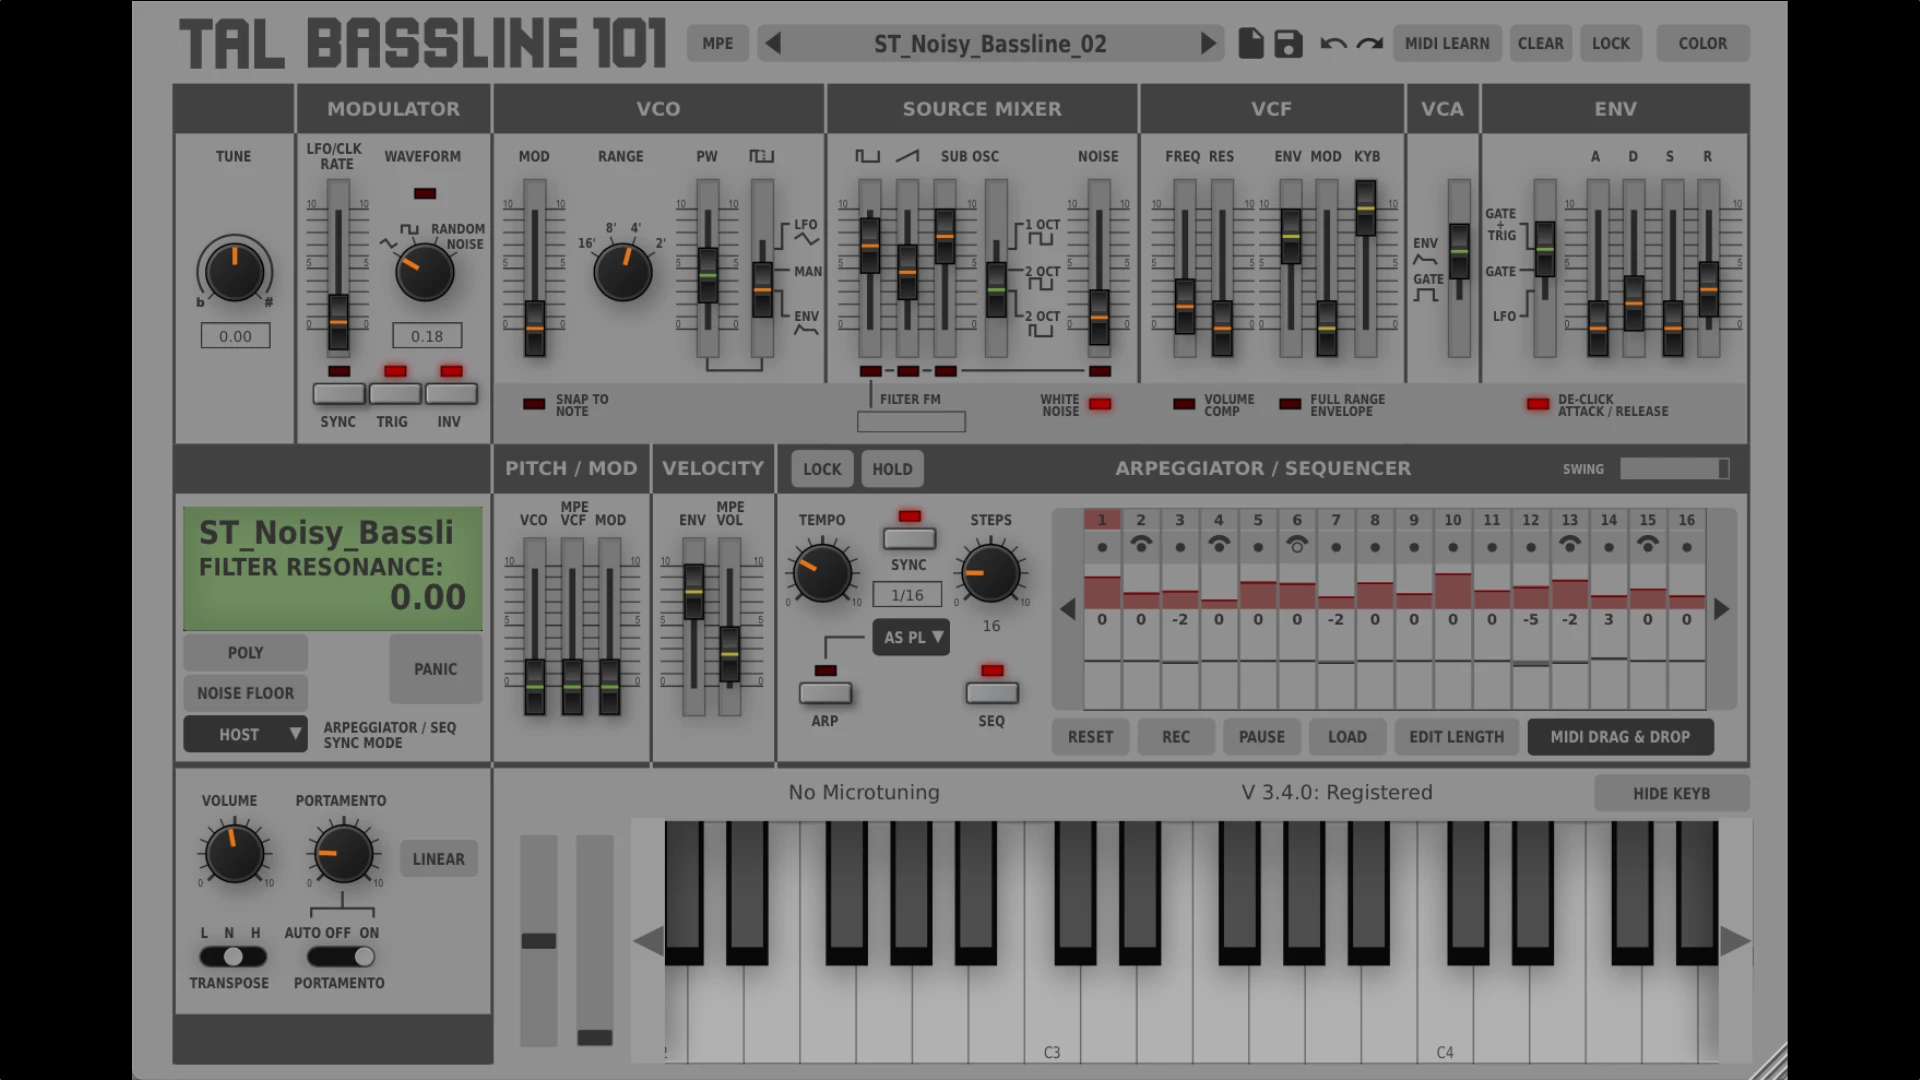Screen dimensions: 1920x1080
Task: Shift keyboard octave down with left arrow
Action: (x=649, y=942)
